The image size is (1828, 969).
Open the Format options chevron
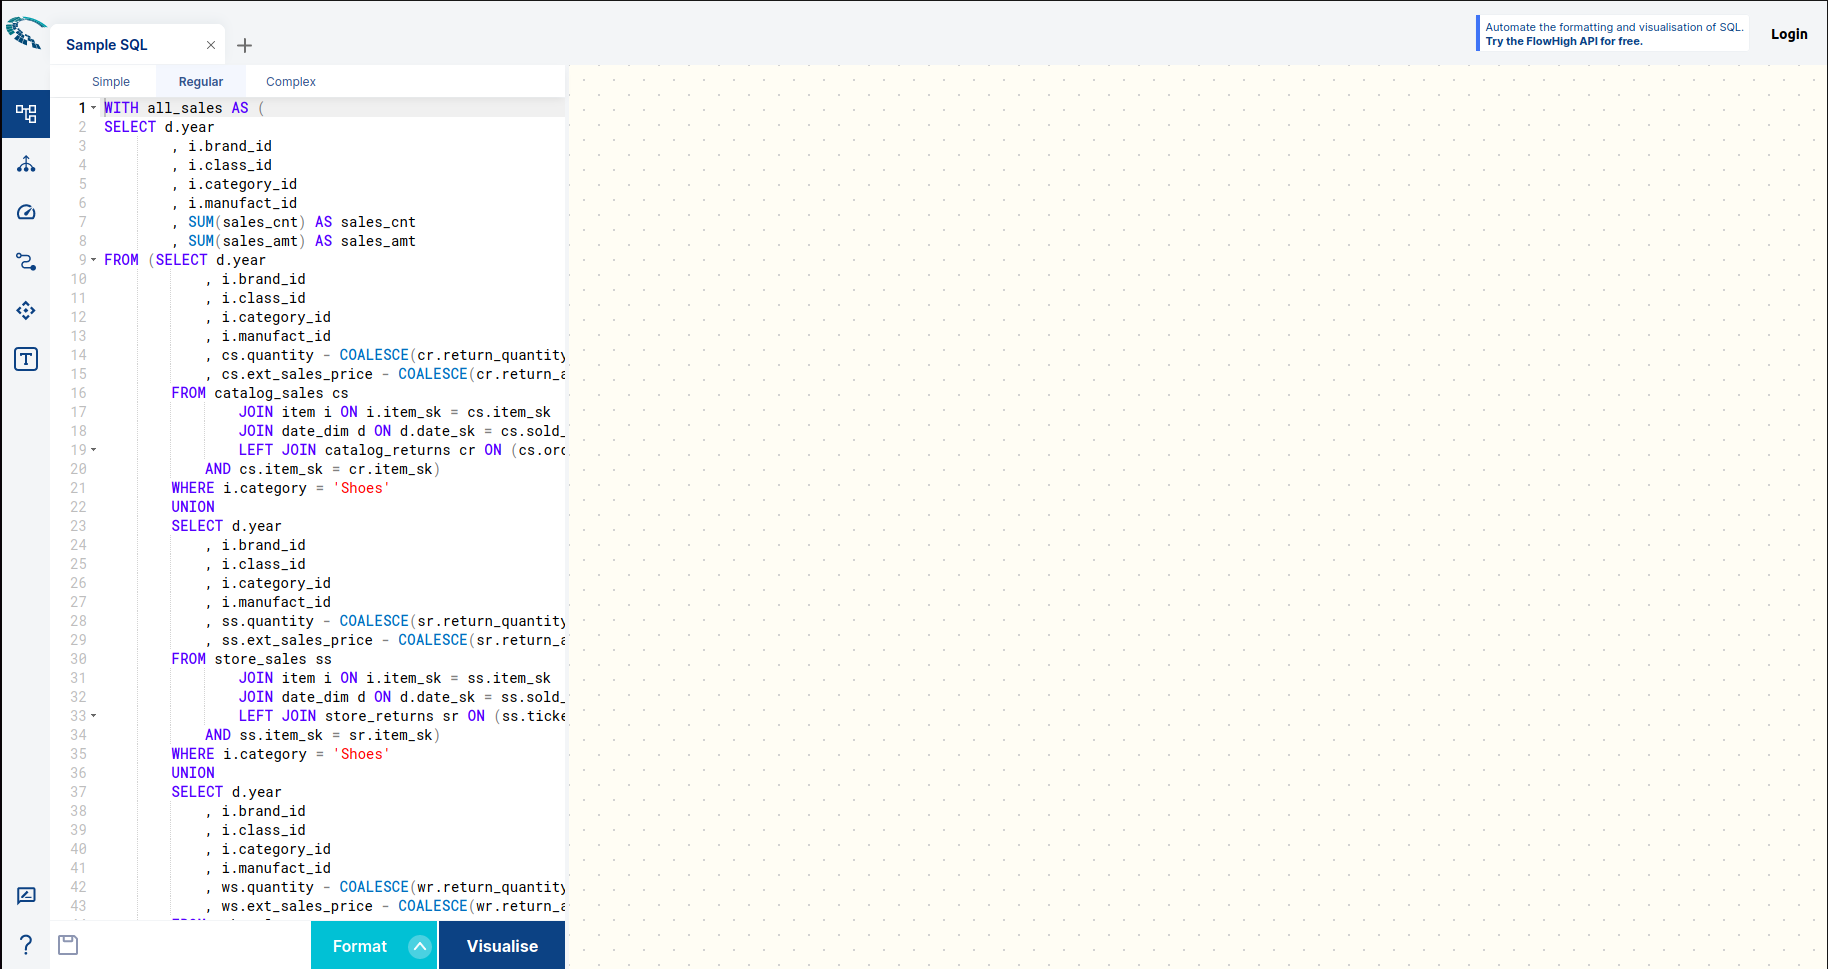[x=420, y=946]
